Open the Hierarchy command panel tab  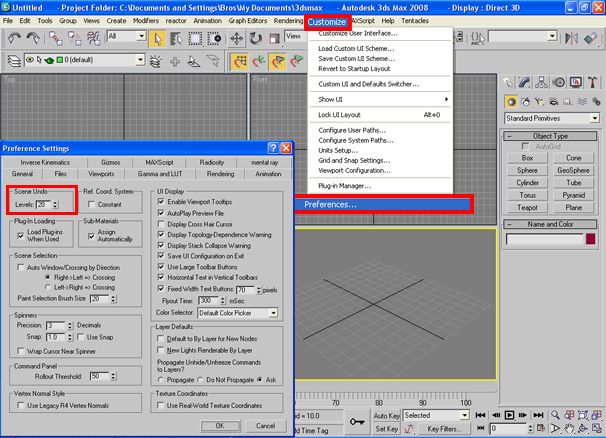(x=541, y=82)
